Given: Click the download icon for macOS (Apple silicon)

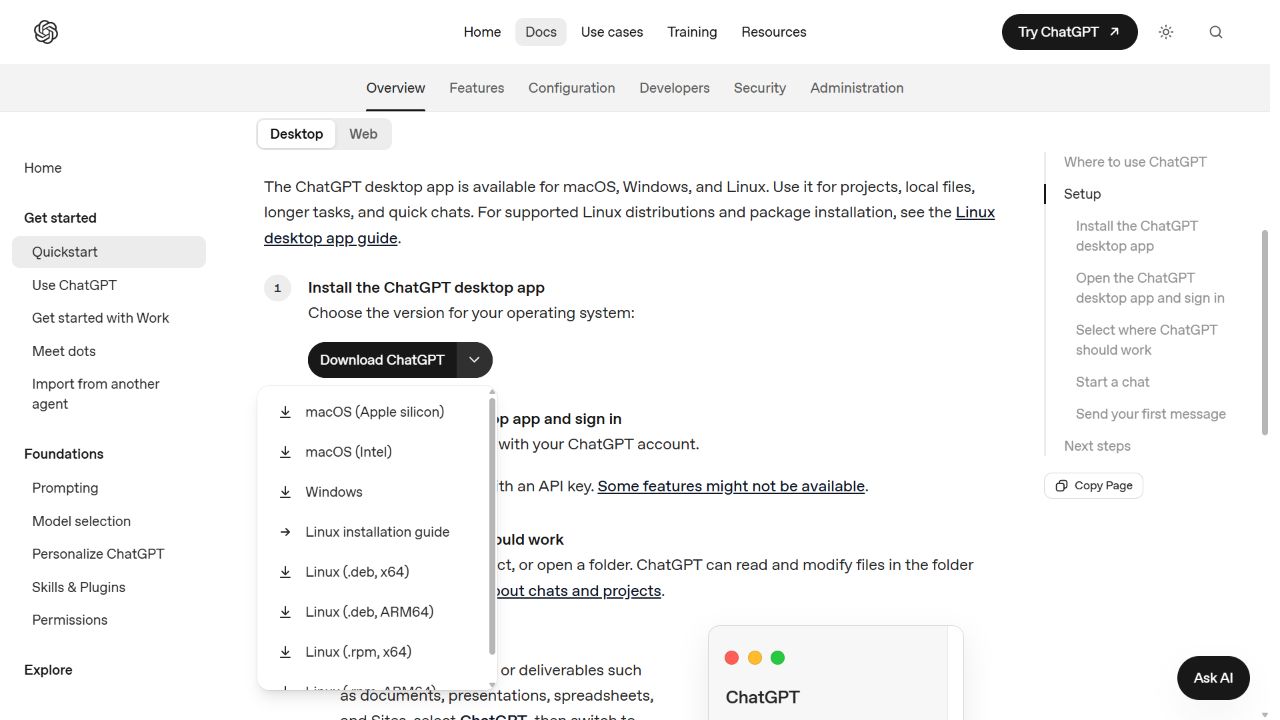Looking at the screenshot, I should click(285, 412).
